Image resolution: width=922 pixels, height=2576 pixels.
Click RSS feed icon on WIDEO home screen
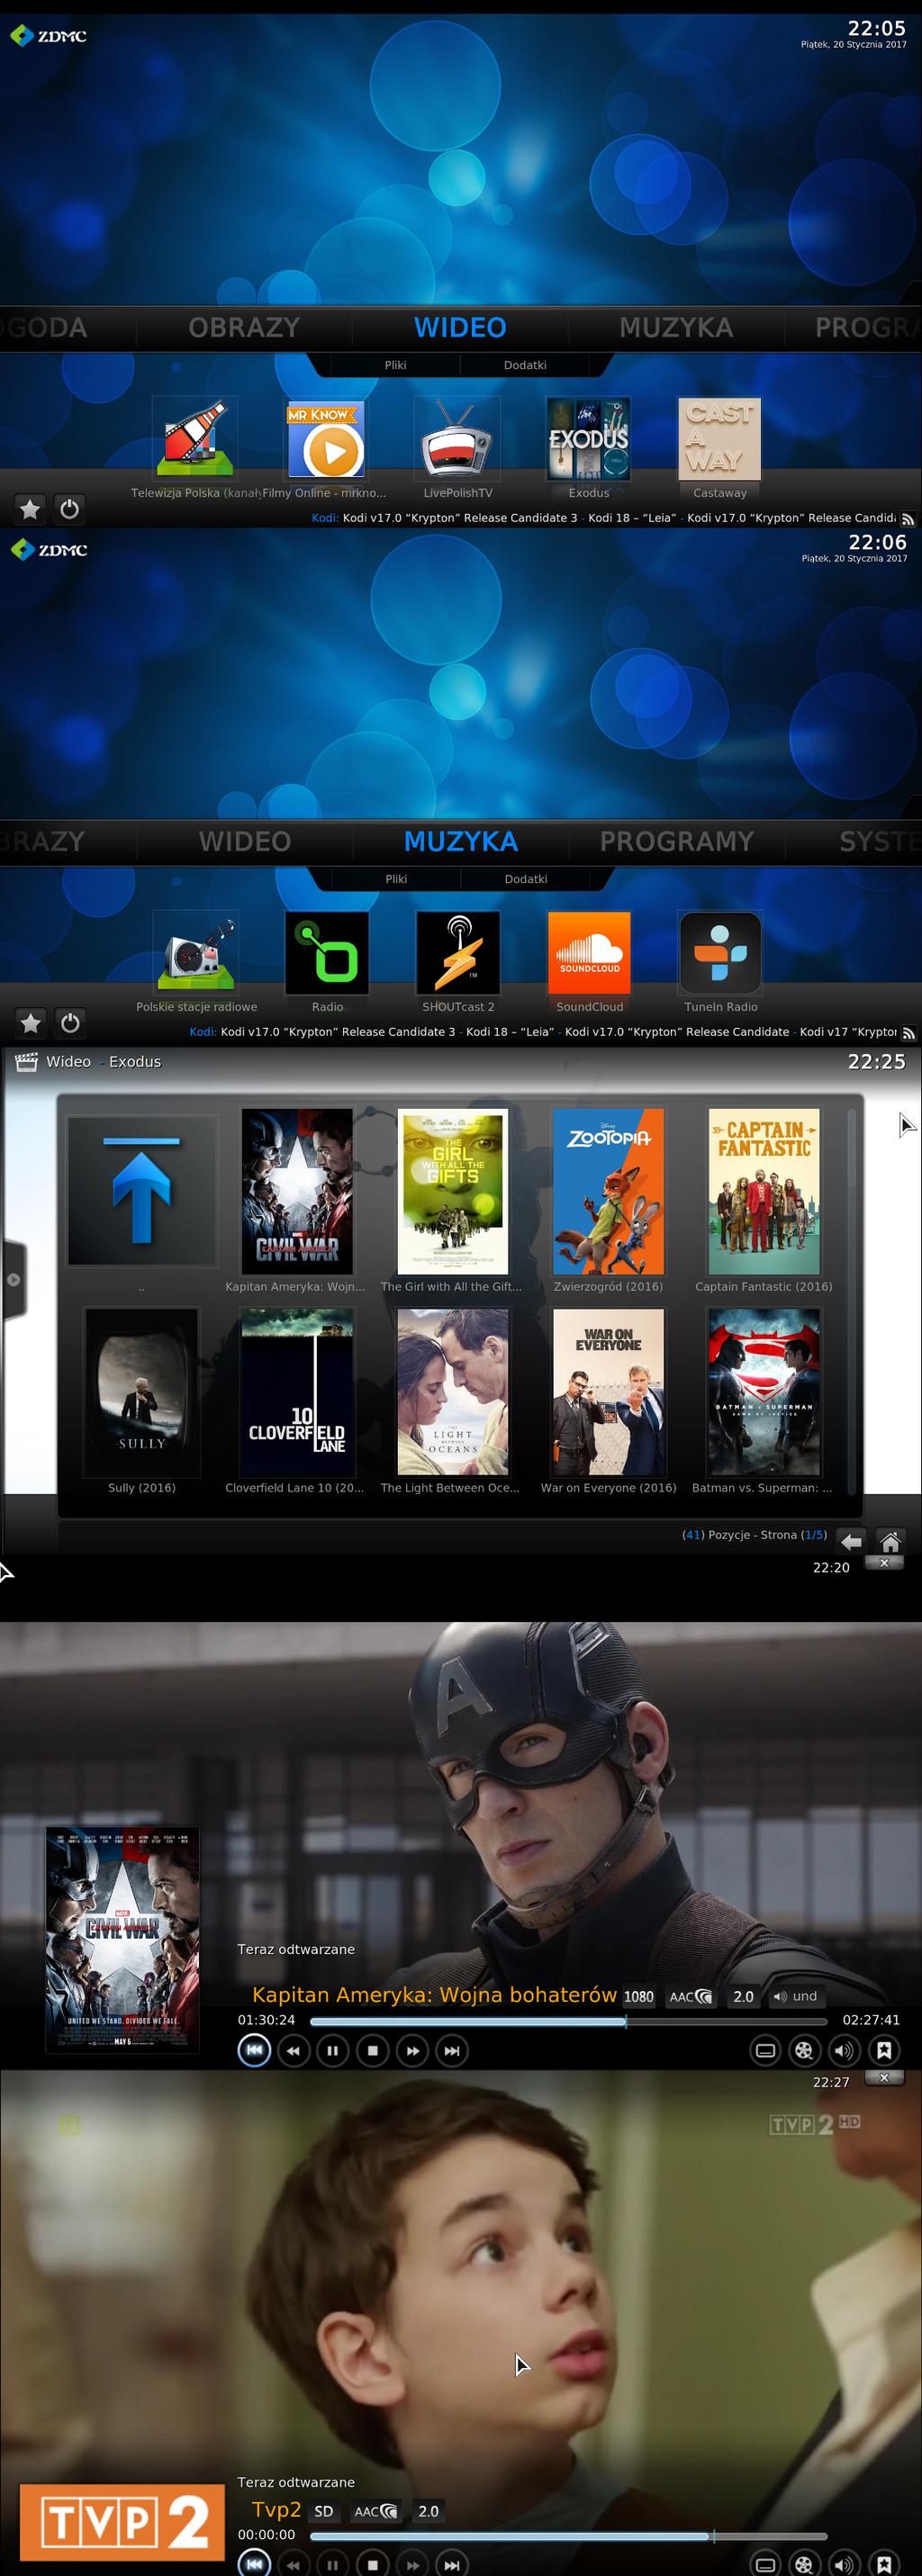point(908,519)
